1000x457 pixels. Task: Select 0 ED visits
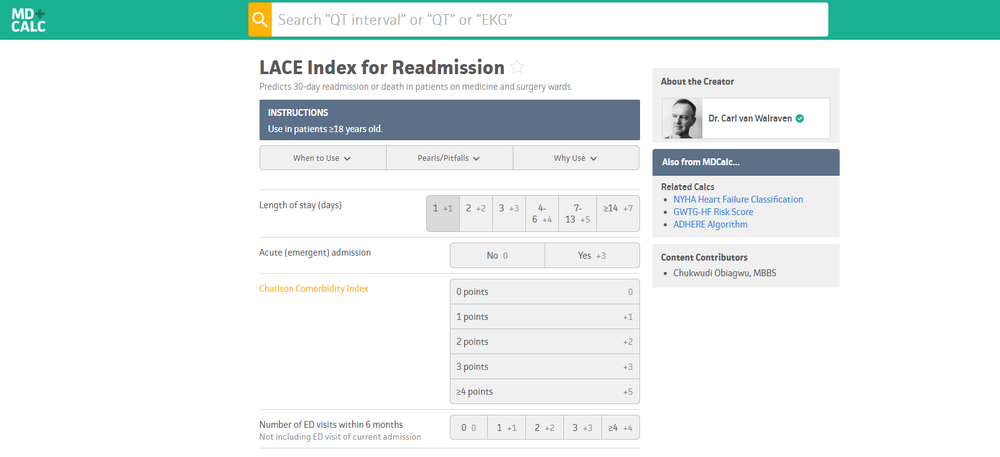469,428
